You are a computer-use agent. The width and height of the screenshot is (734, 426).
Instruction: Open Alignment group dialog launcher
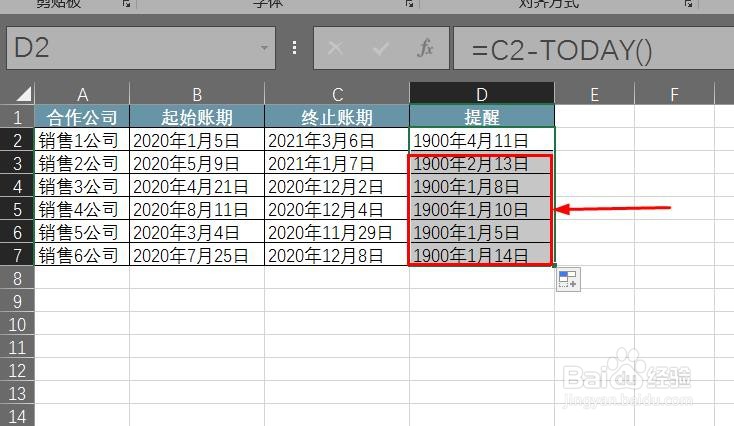coord(688,4)
